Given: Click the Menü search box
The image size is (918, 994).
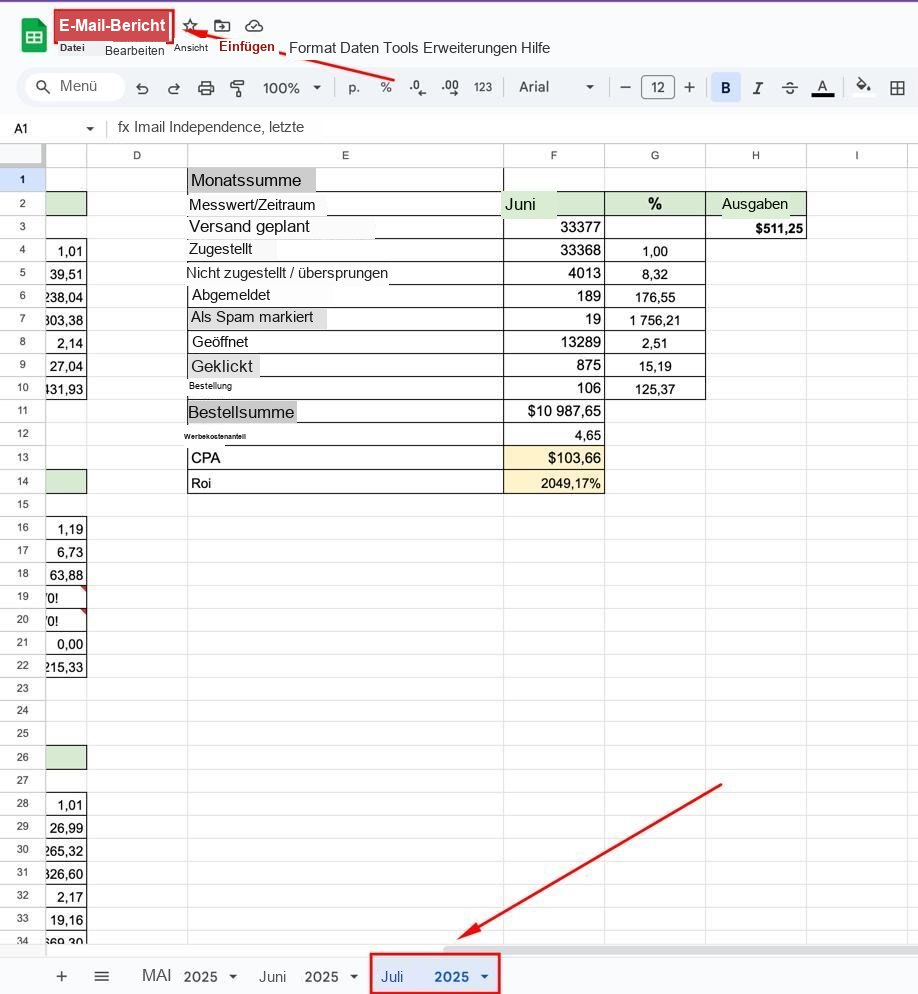Looking at the screenshot, I should coord(74,87).
